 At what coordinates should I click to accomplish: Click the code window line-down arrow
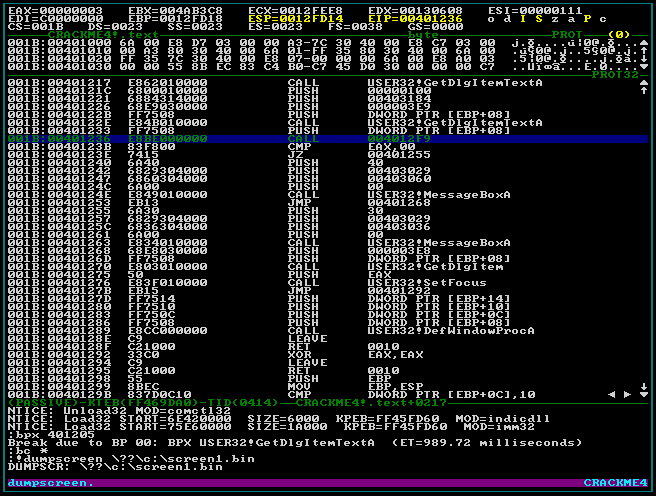(x=644, y=386)
